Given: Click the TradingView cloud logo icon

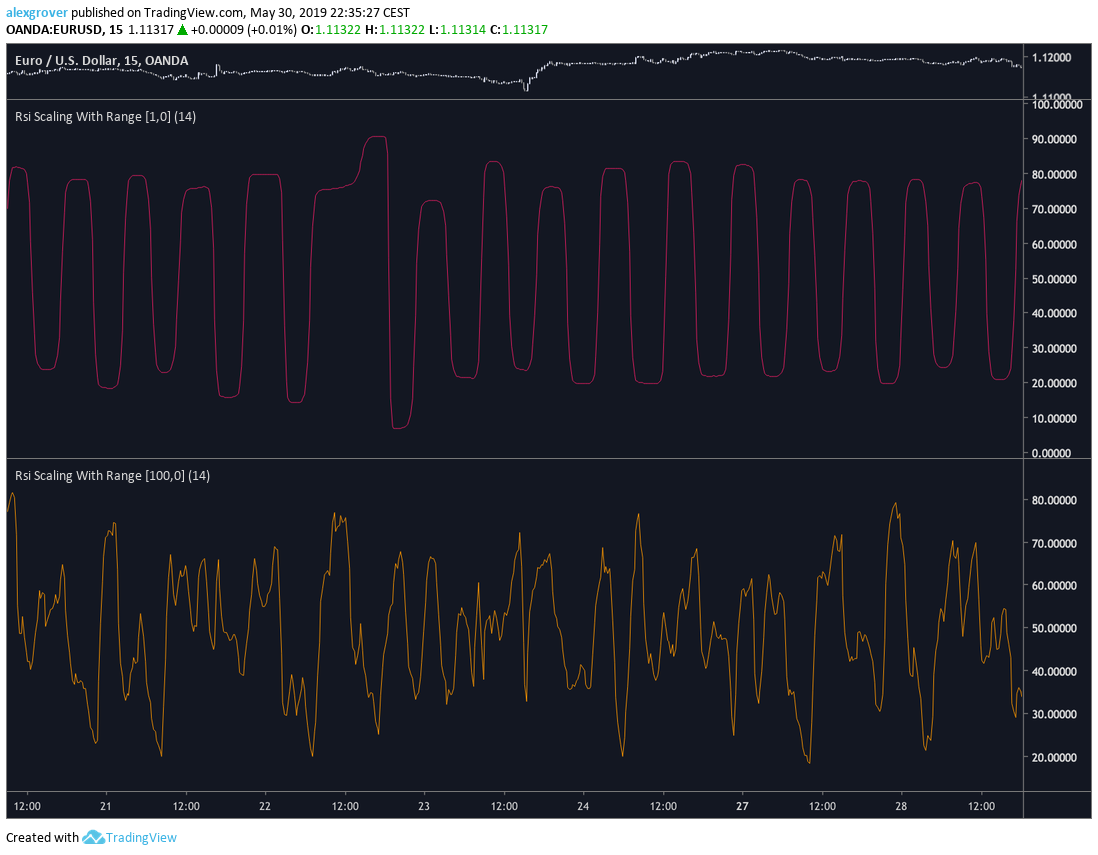Looking at the screenshot, I should tap(93, 837).
